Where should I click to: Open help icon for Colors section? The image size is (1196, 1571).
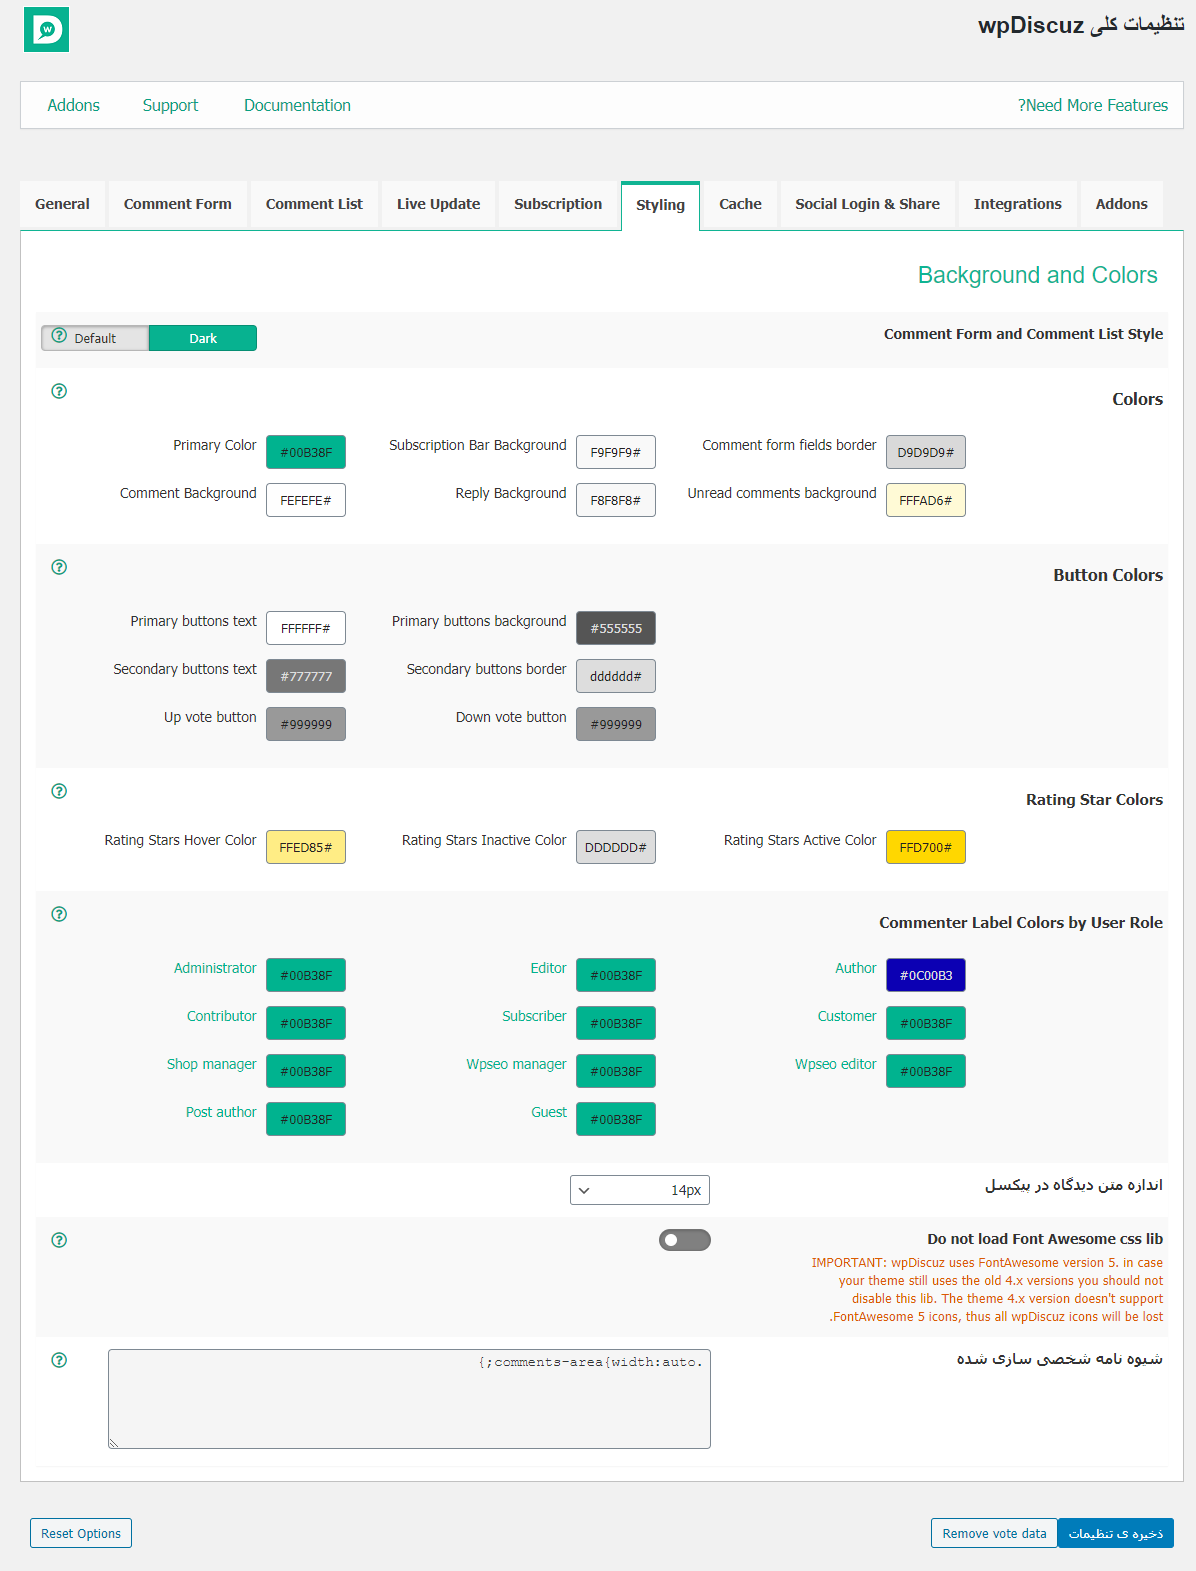(x=59, y=391)
